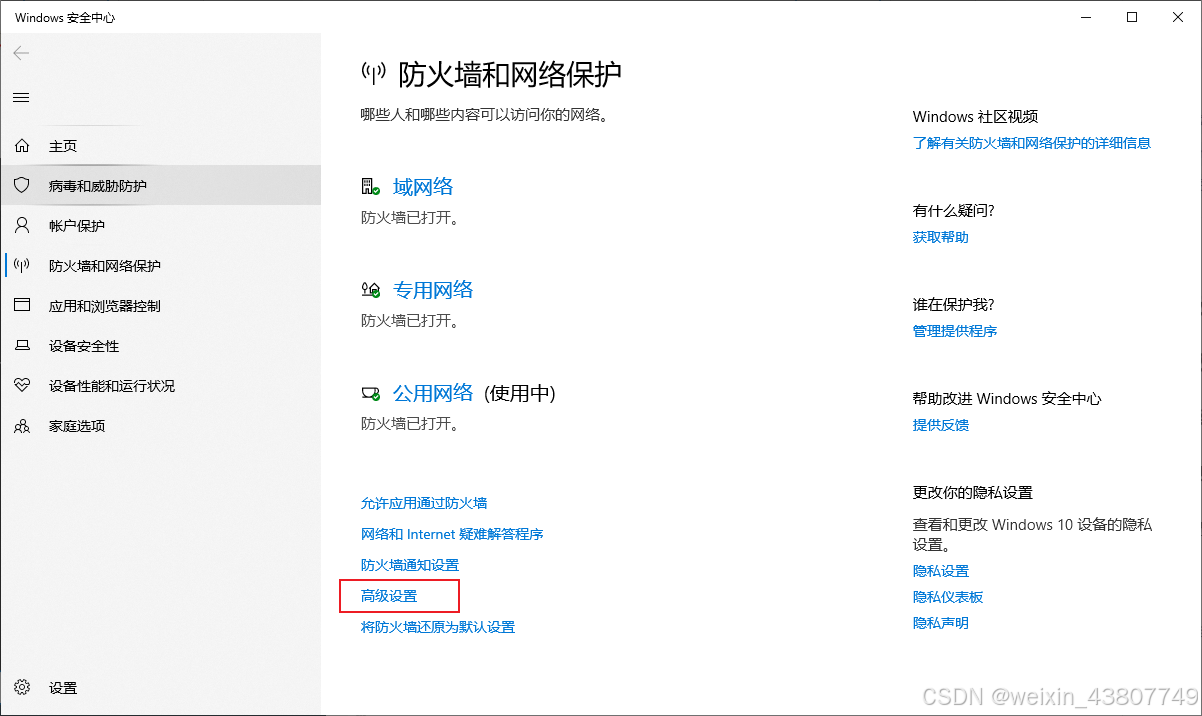This screenshot has height=716, width=1202.
Task: Click 将防火墙还原为默认设置 link
Action: tap(438, 627)
